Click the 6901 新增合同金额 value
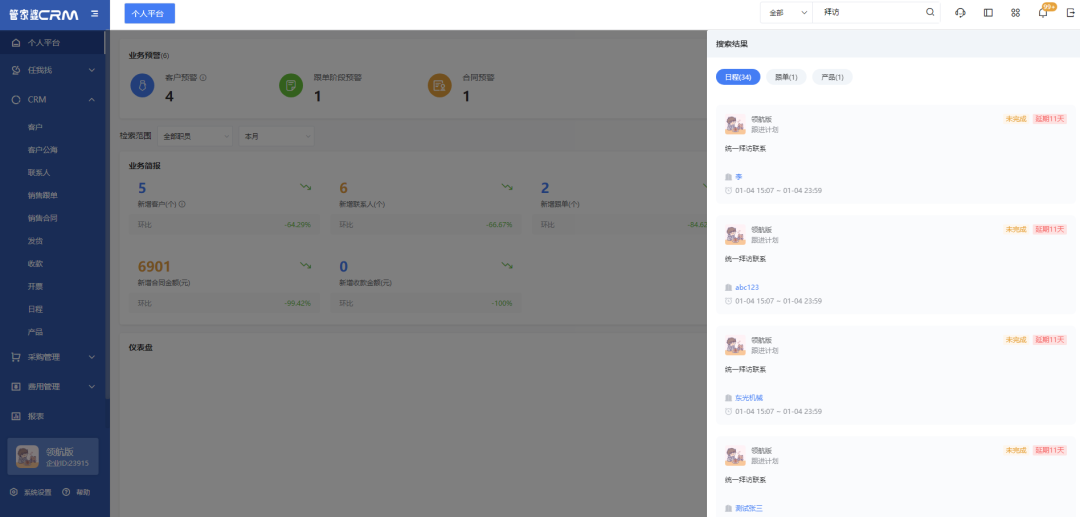Image resolution: width=1080 pixels, height=517 pixels. click(x=154, y=266)
